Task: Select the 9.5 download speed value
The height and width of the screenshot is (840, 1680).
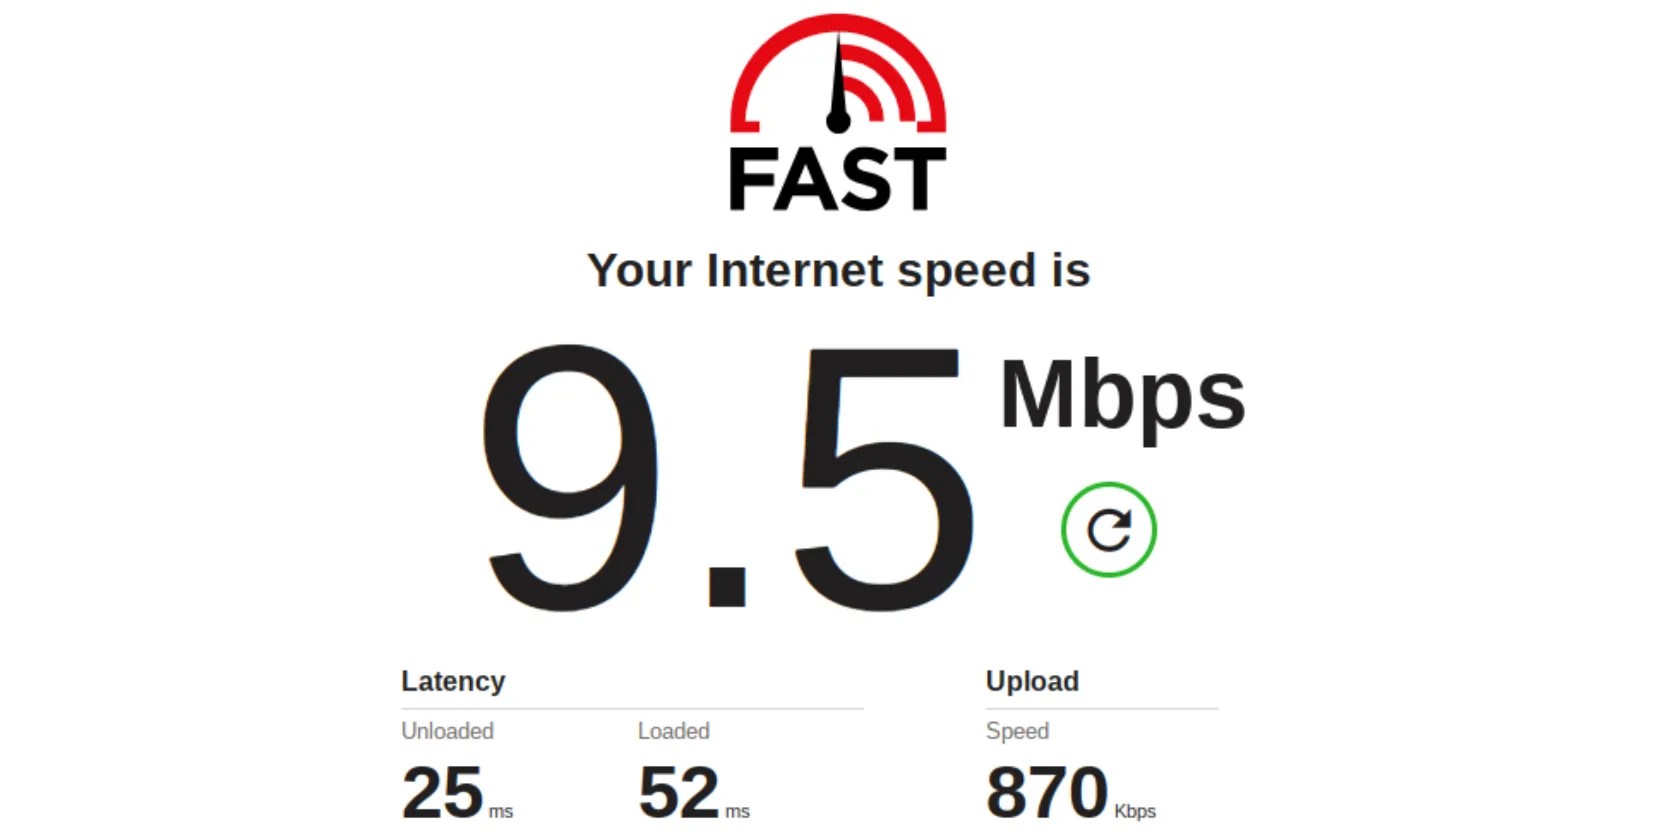Action: (x=727, y=478)
